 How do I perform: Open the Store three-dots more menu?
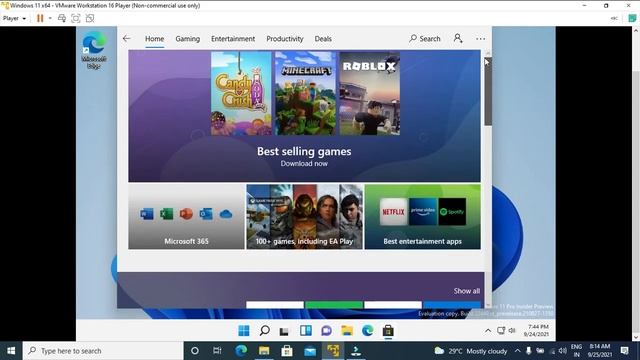[x=480, y=39]
